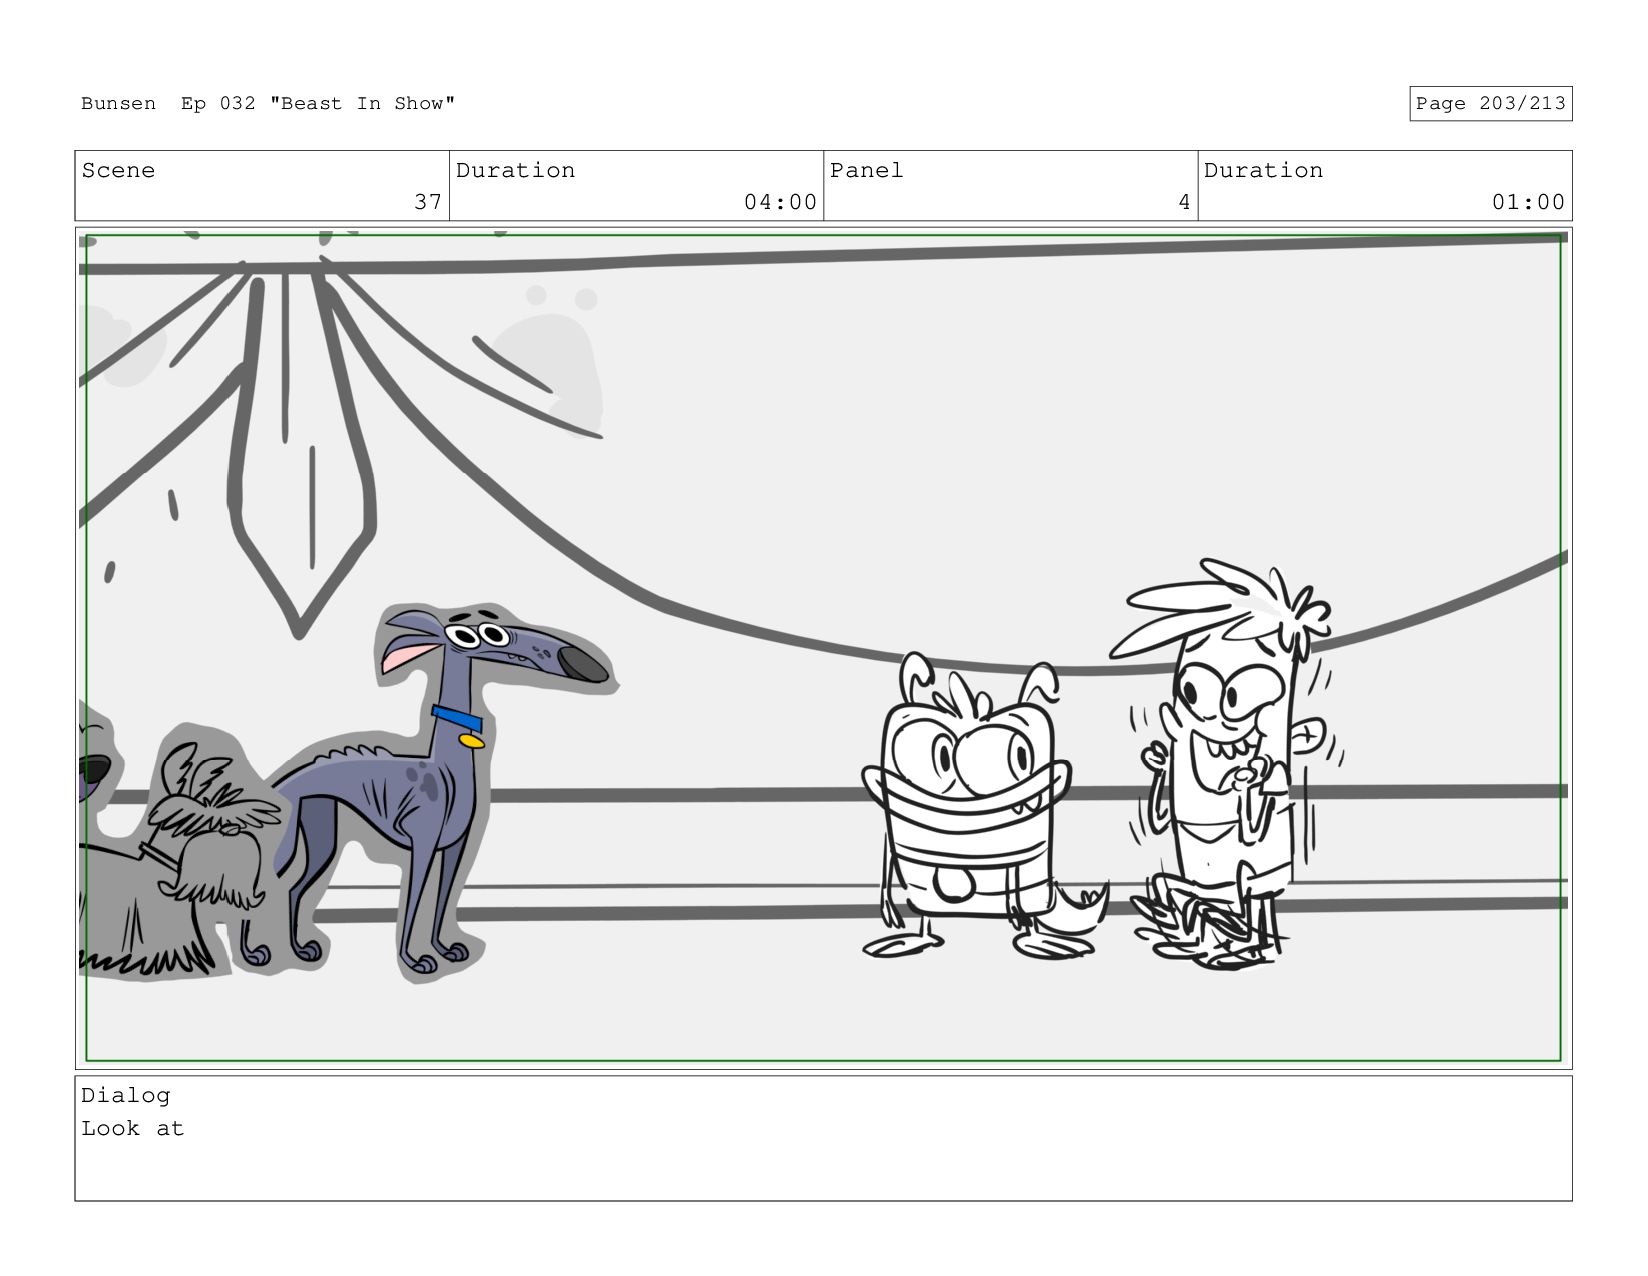1648x1276 pixels.
Task: Click the "Ep 032" episode number
Action: 218,104
